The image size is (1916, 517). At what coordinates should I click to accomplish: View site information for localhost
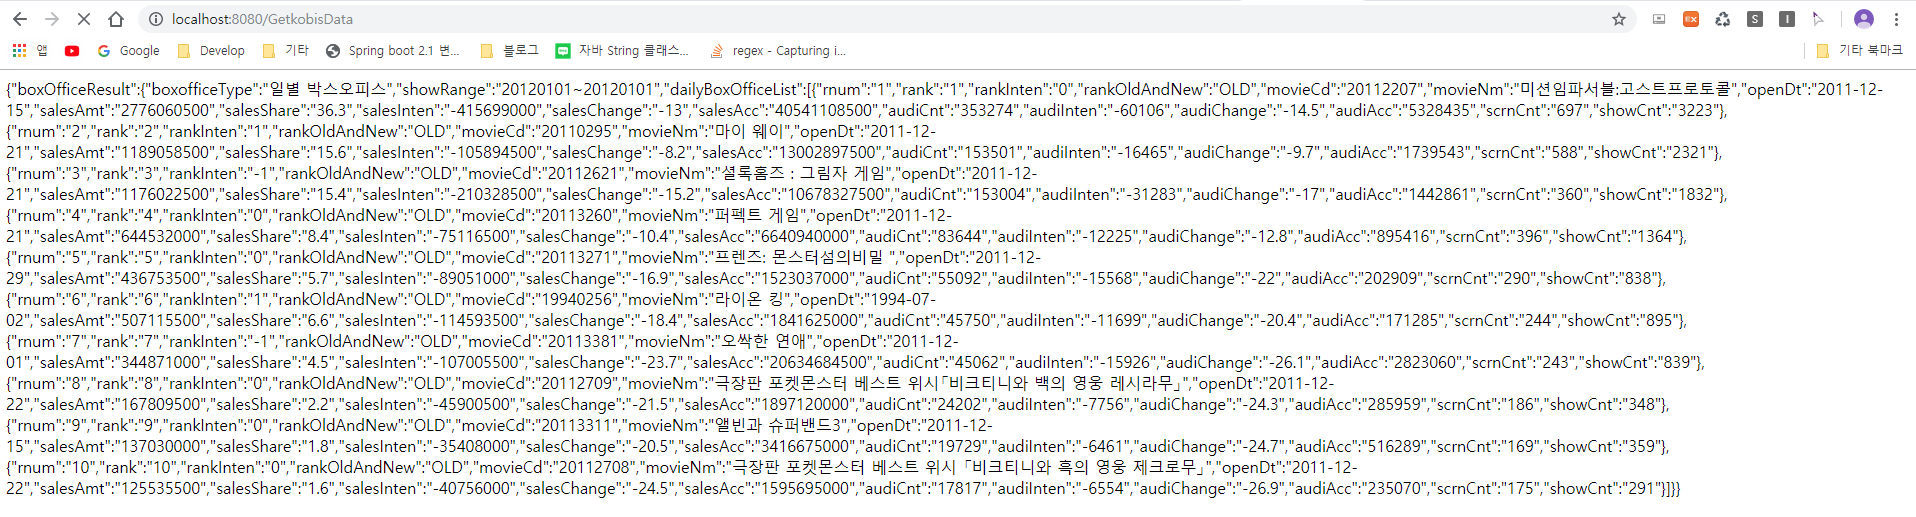155,19
